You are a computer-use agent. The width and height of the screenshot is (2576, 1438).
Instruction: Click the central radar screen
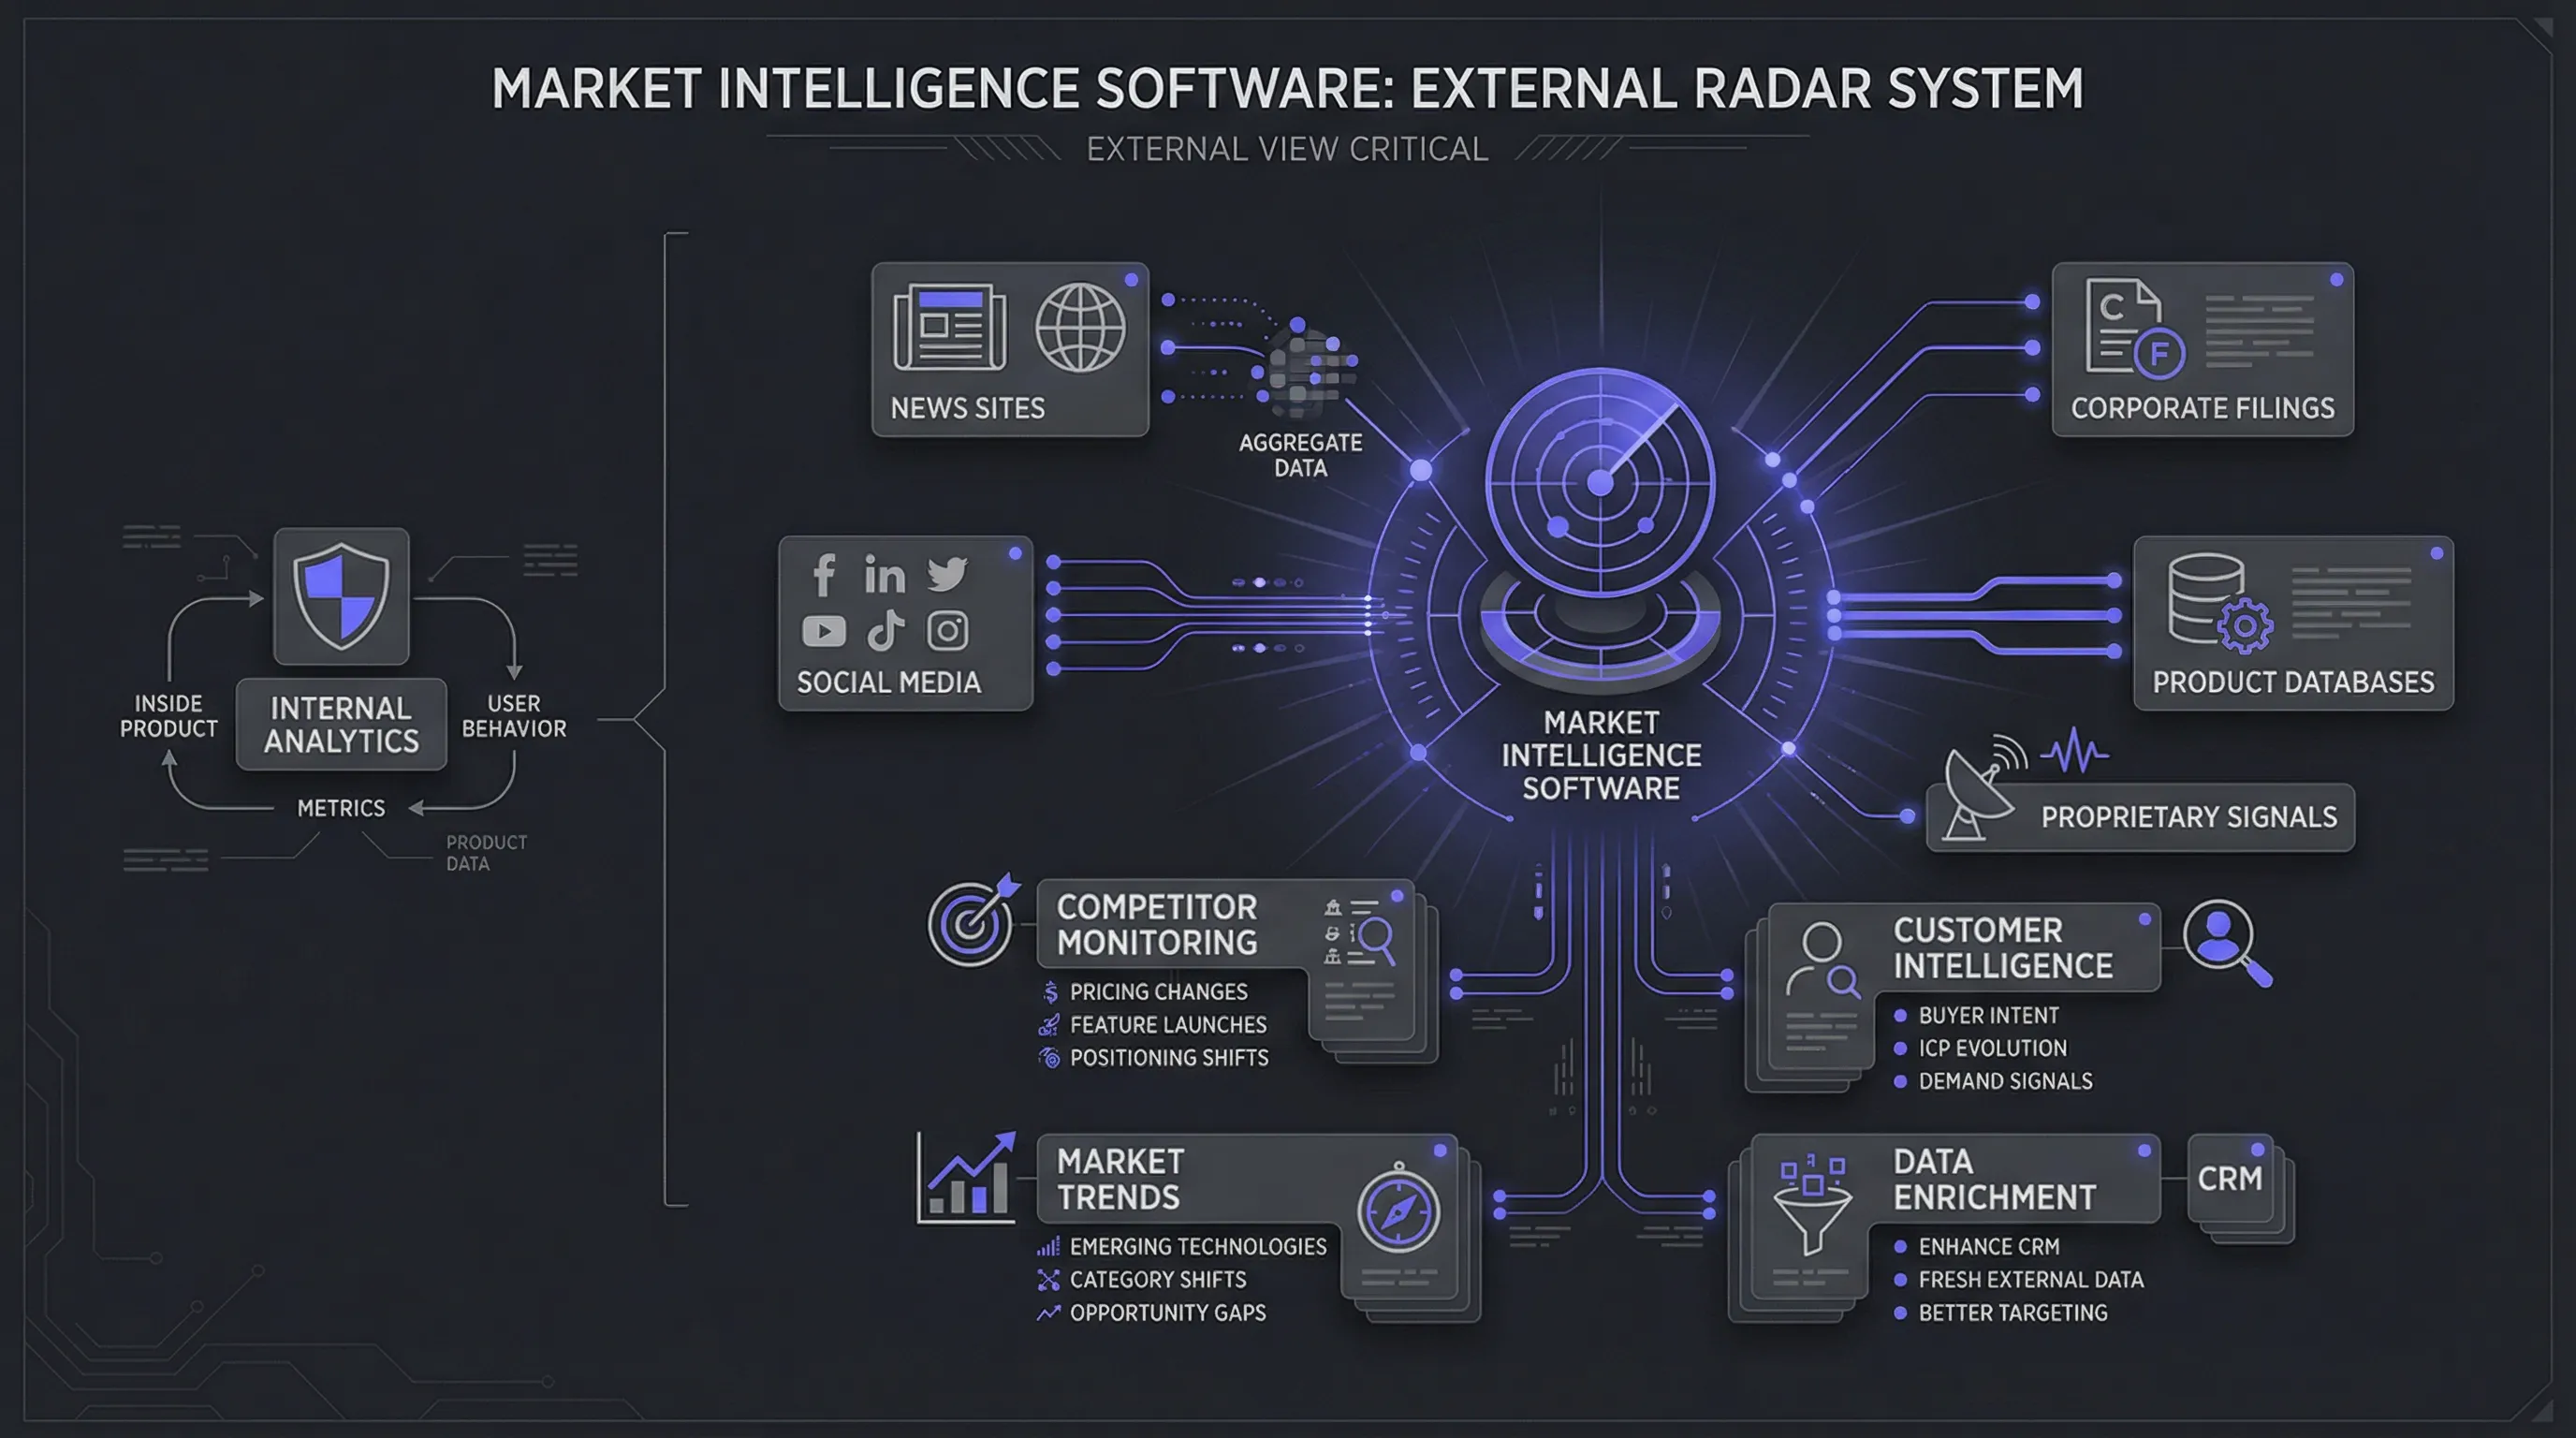click(1600, 482)
